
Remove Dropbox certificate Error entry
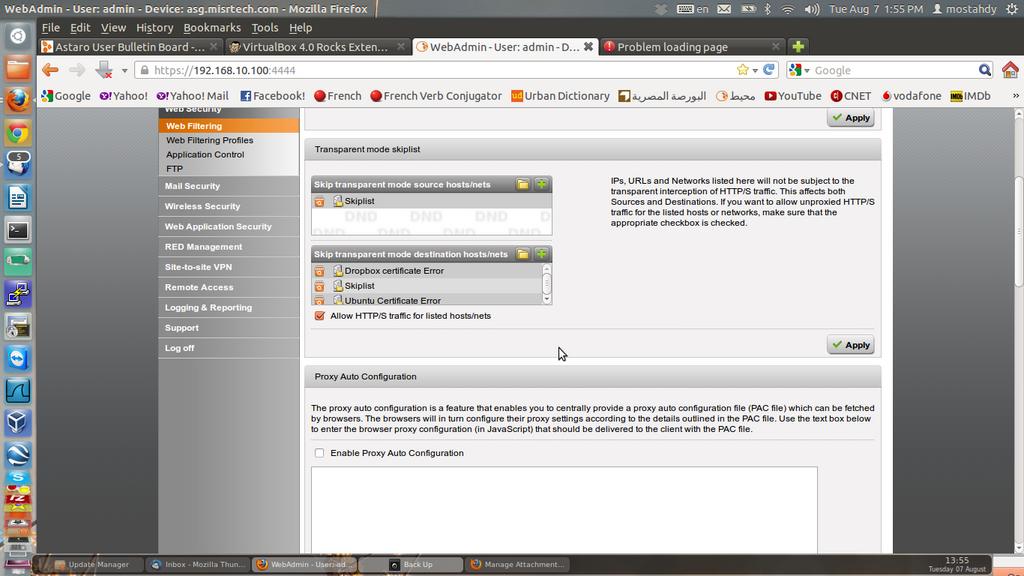coord(319,270)
